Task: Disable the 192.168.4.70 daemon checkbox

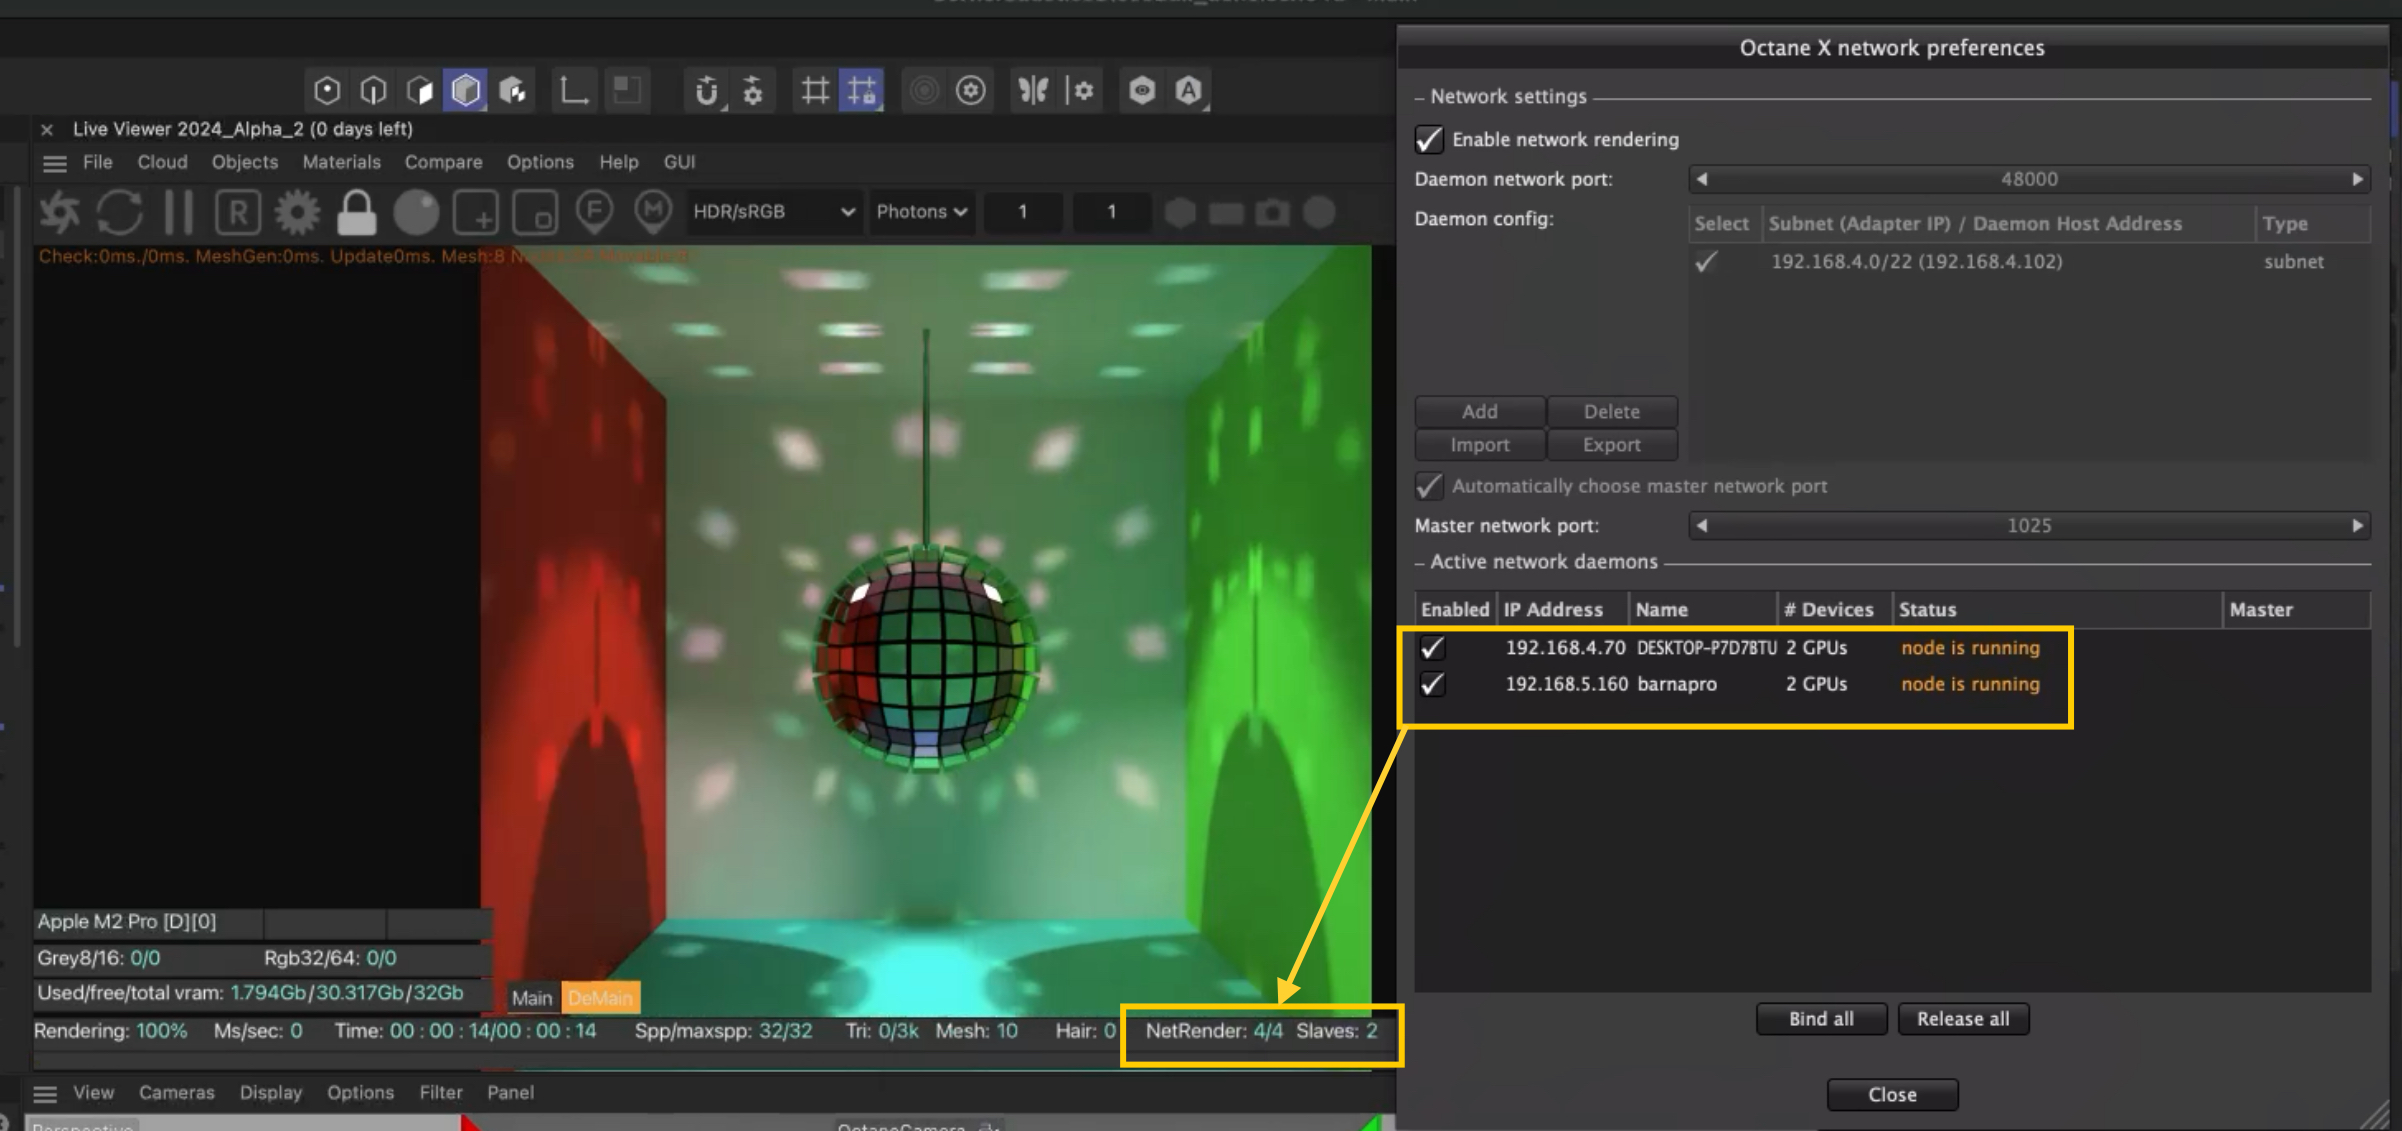Action: pyautogui.click(x=1432, y=648)
